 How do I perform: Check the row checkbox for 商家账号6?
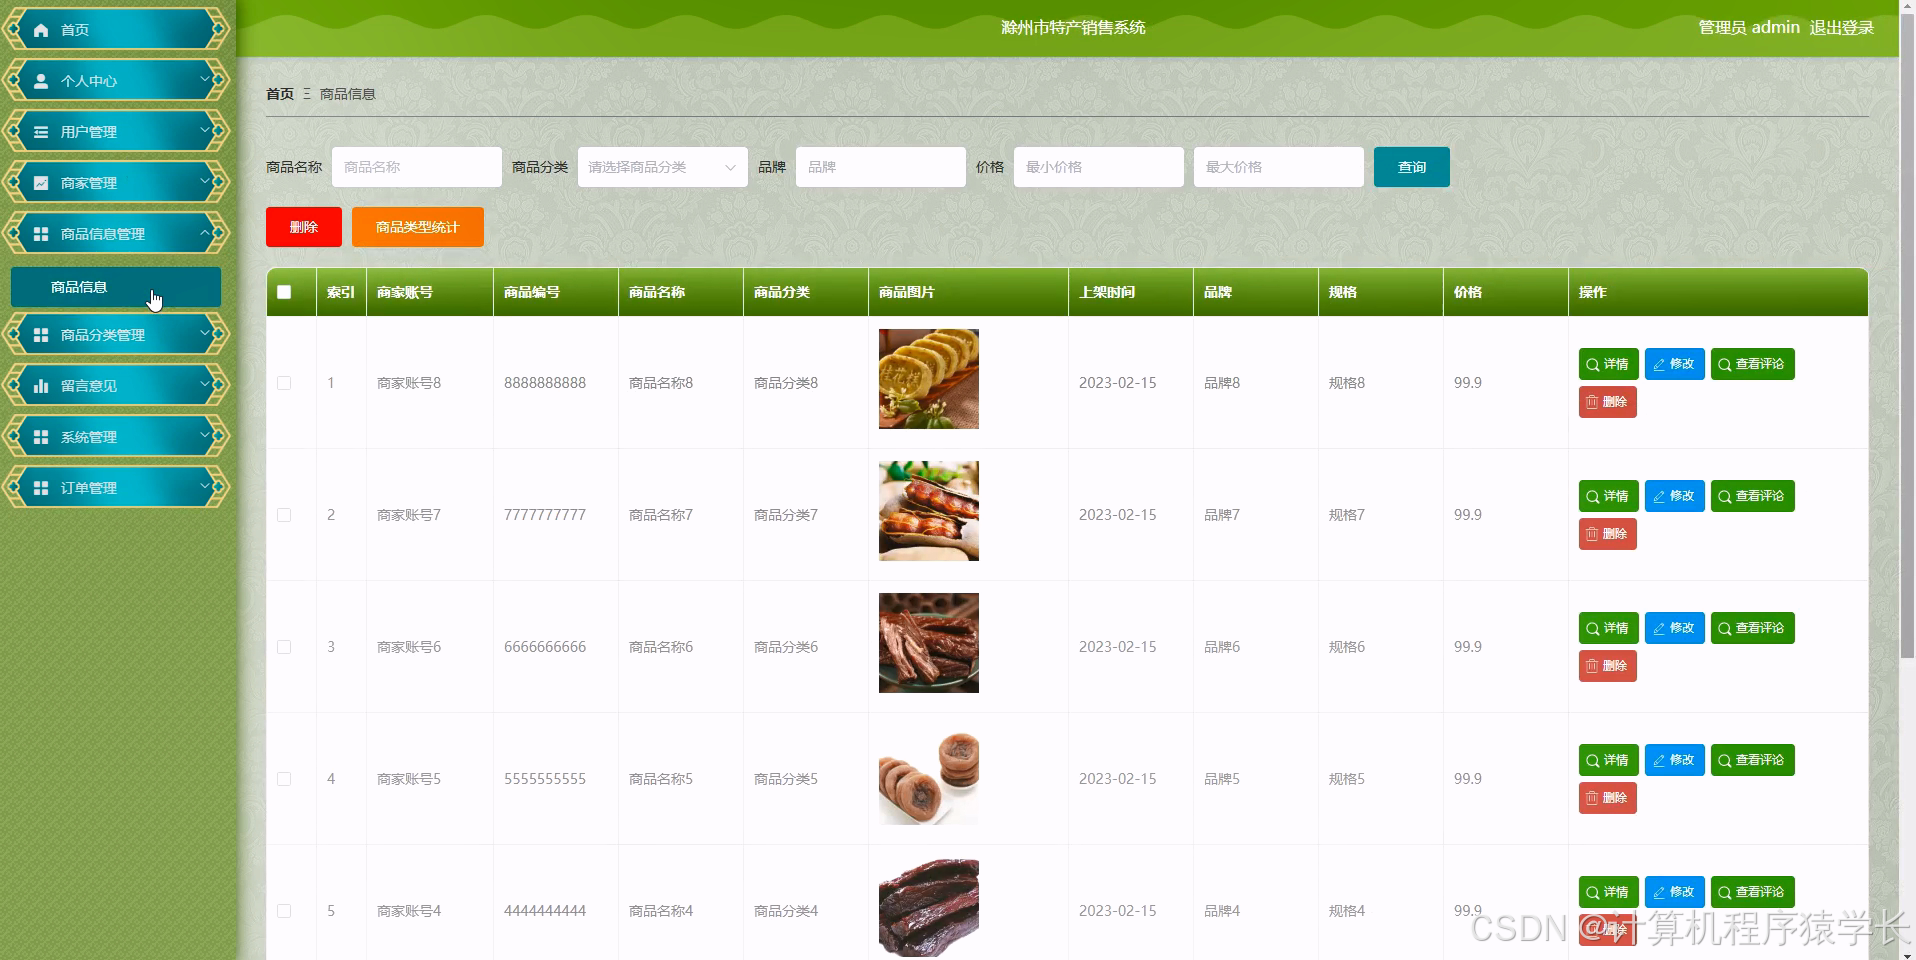tap(284, 647)
